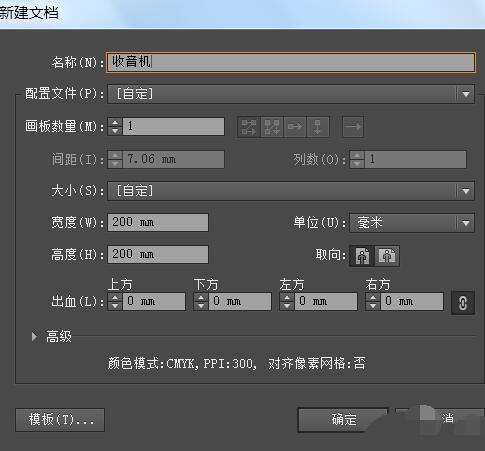Toggle right-to-left layout arrow icon

[x=353, y=127]
